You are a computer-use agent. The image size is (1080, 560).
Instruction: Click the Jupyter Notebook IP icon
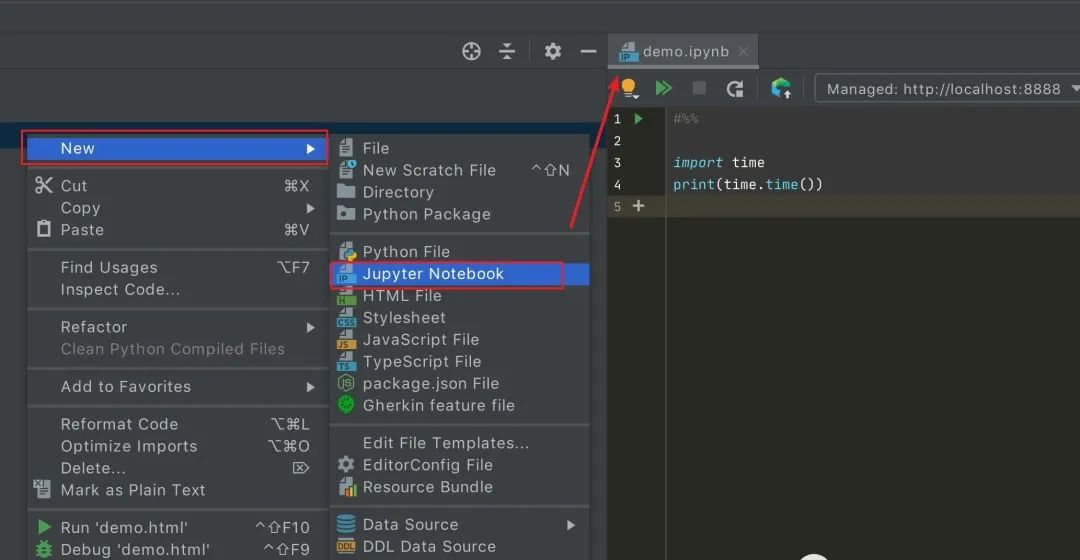pyautogui.click(x=346, y=274)
